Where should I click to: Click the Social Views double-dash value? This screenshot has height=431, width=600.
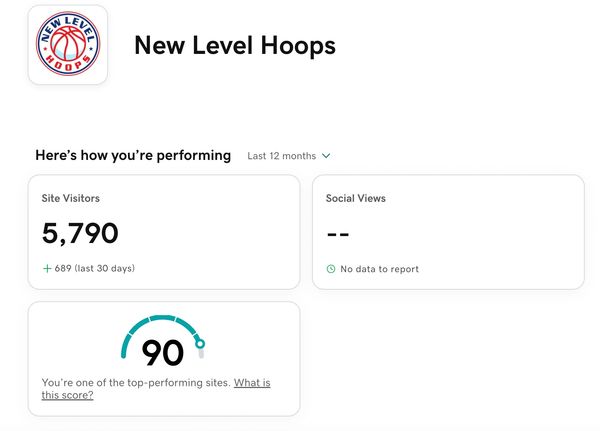[x=338, y=233]
